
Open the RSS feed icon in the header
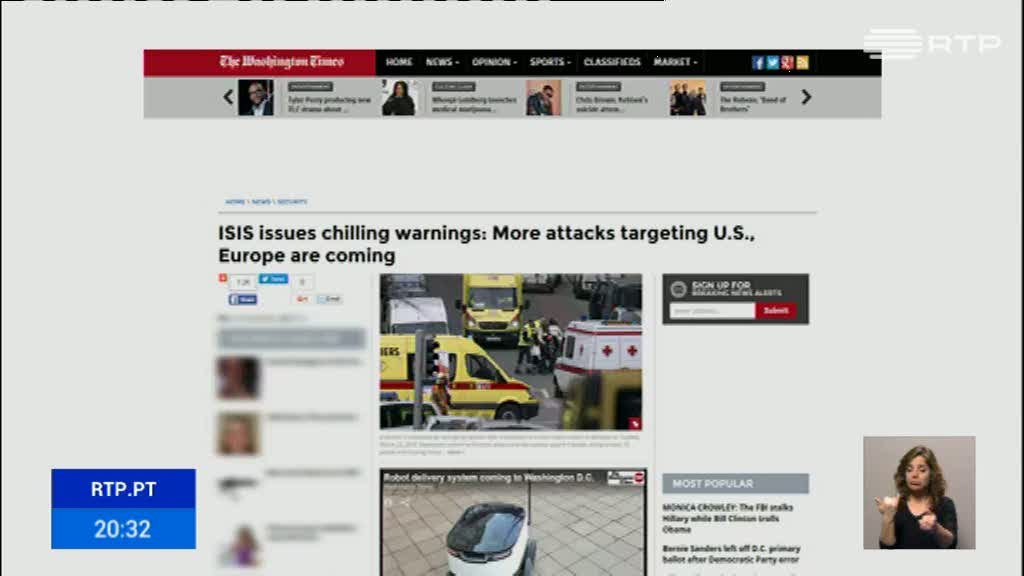[802, 62]
